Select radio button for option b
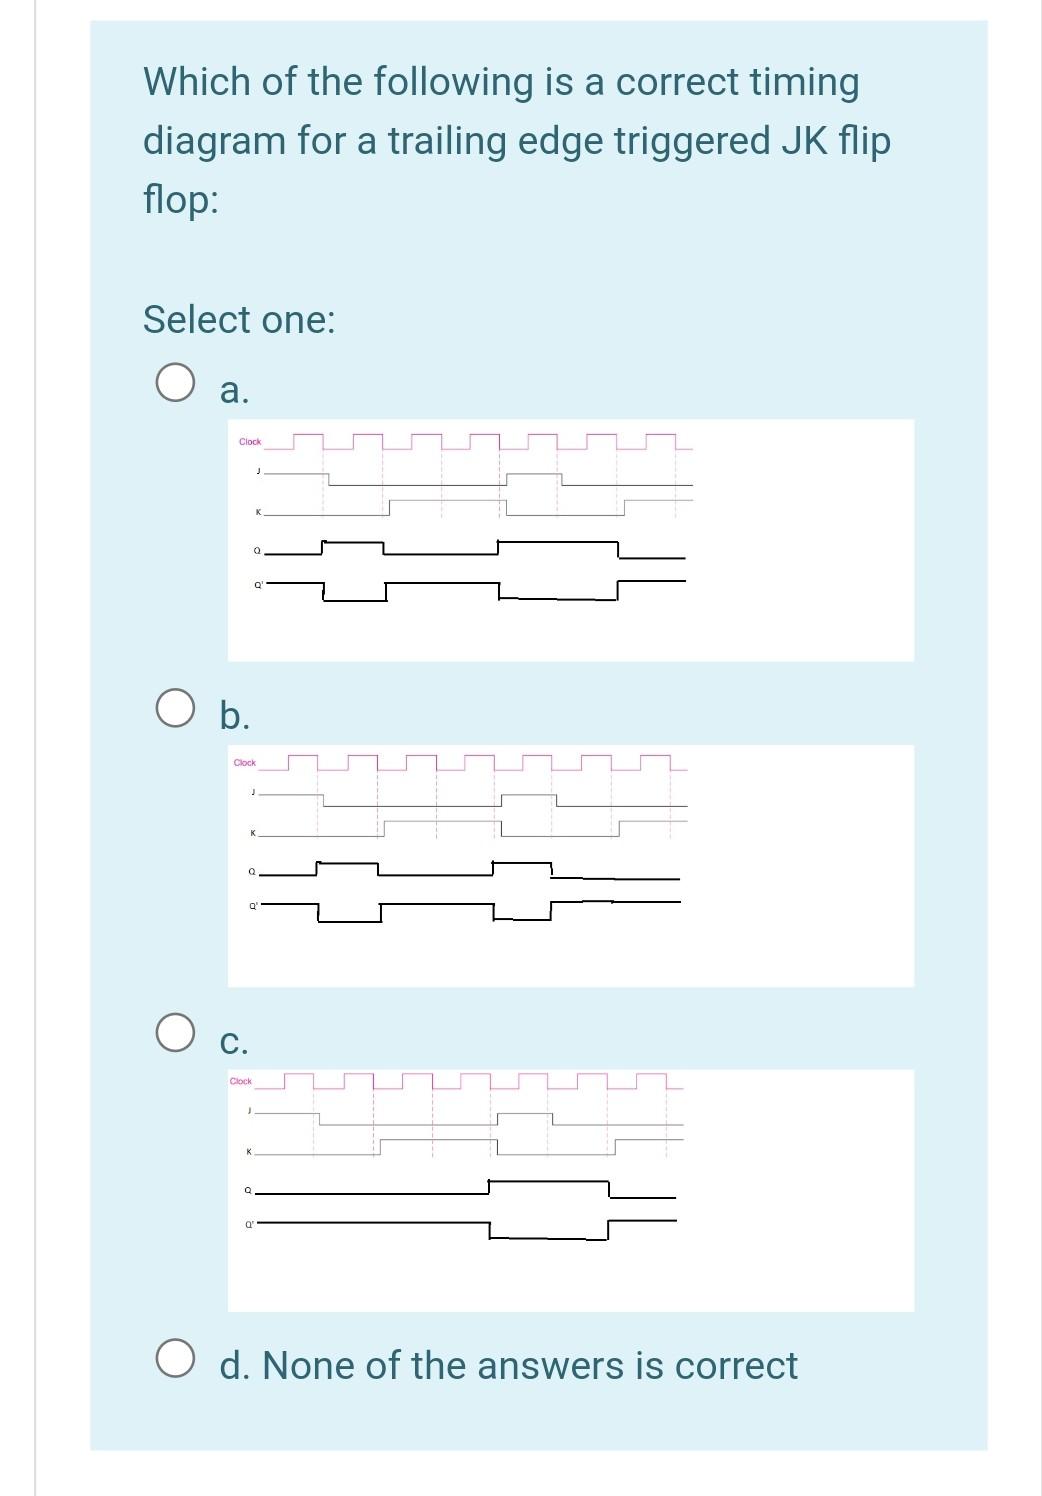This screenshot has height=1496, width=1042. [x=174, y=709]
